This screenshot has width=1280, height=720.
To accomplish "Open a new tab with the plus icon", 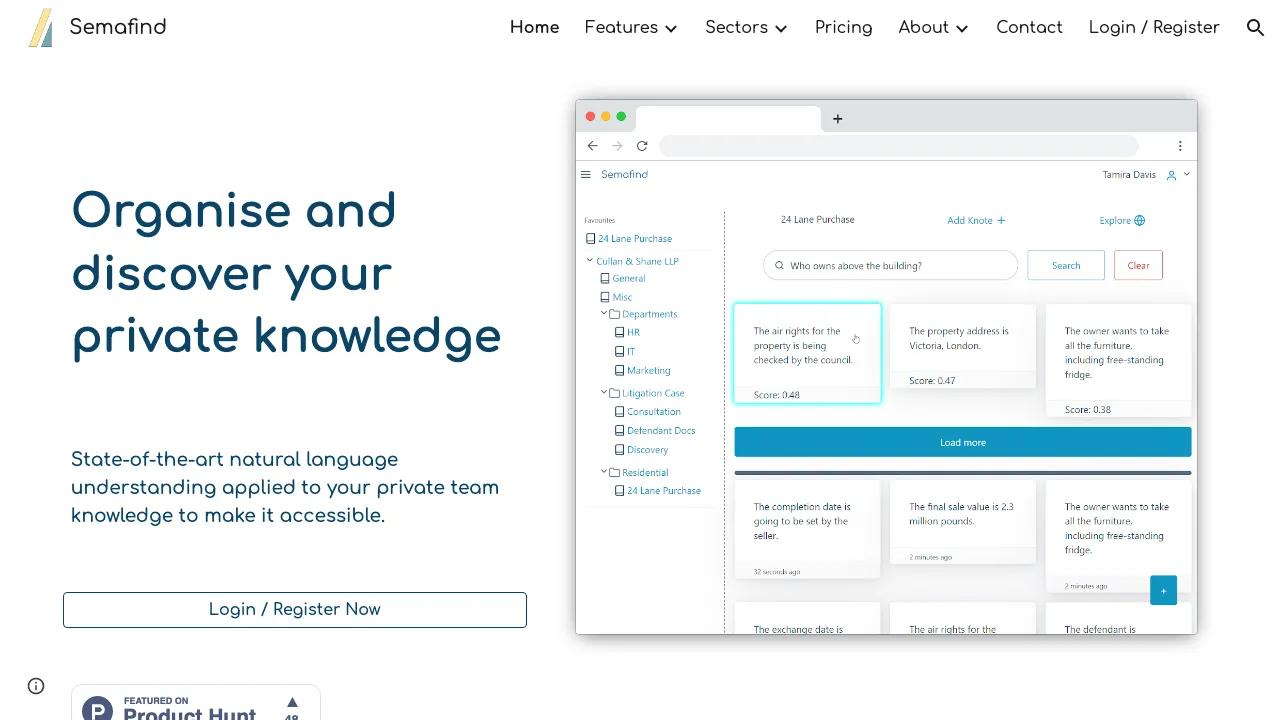I will point(838,119).
